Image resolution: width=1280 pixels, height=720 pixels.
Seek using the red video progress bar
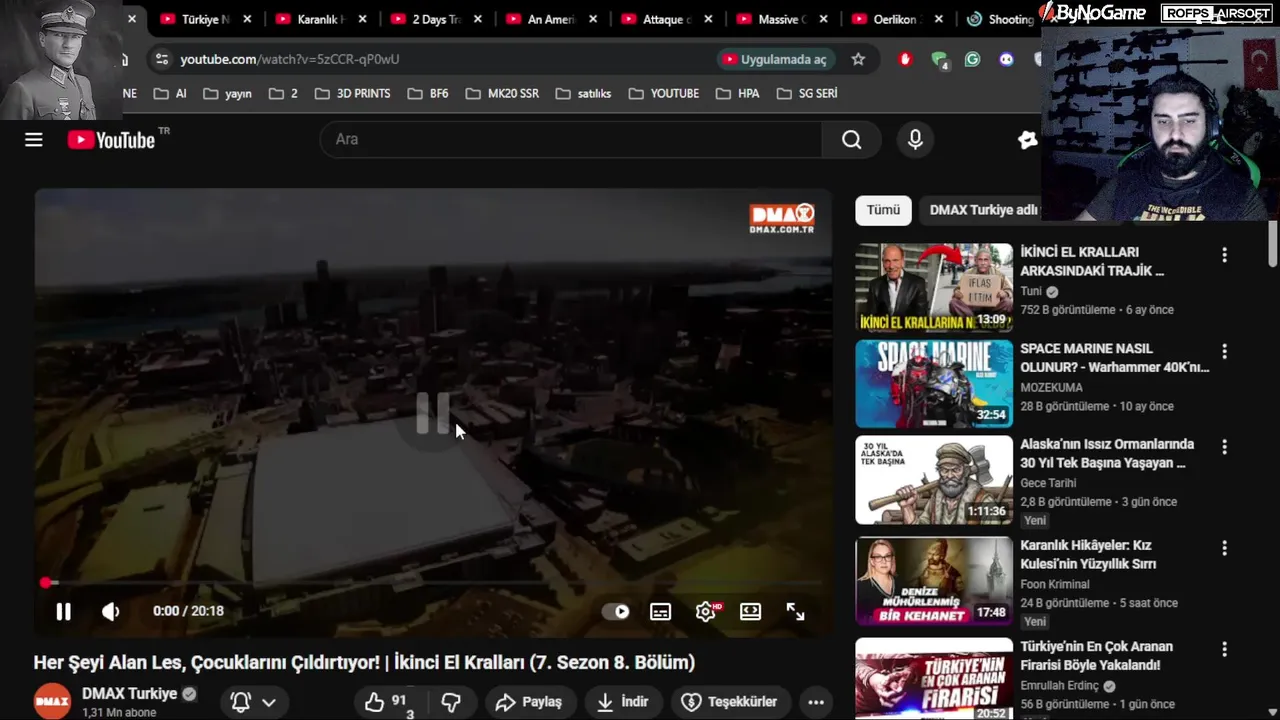point(432,582)
